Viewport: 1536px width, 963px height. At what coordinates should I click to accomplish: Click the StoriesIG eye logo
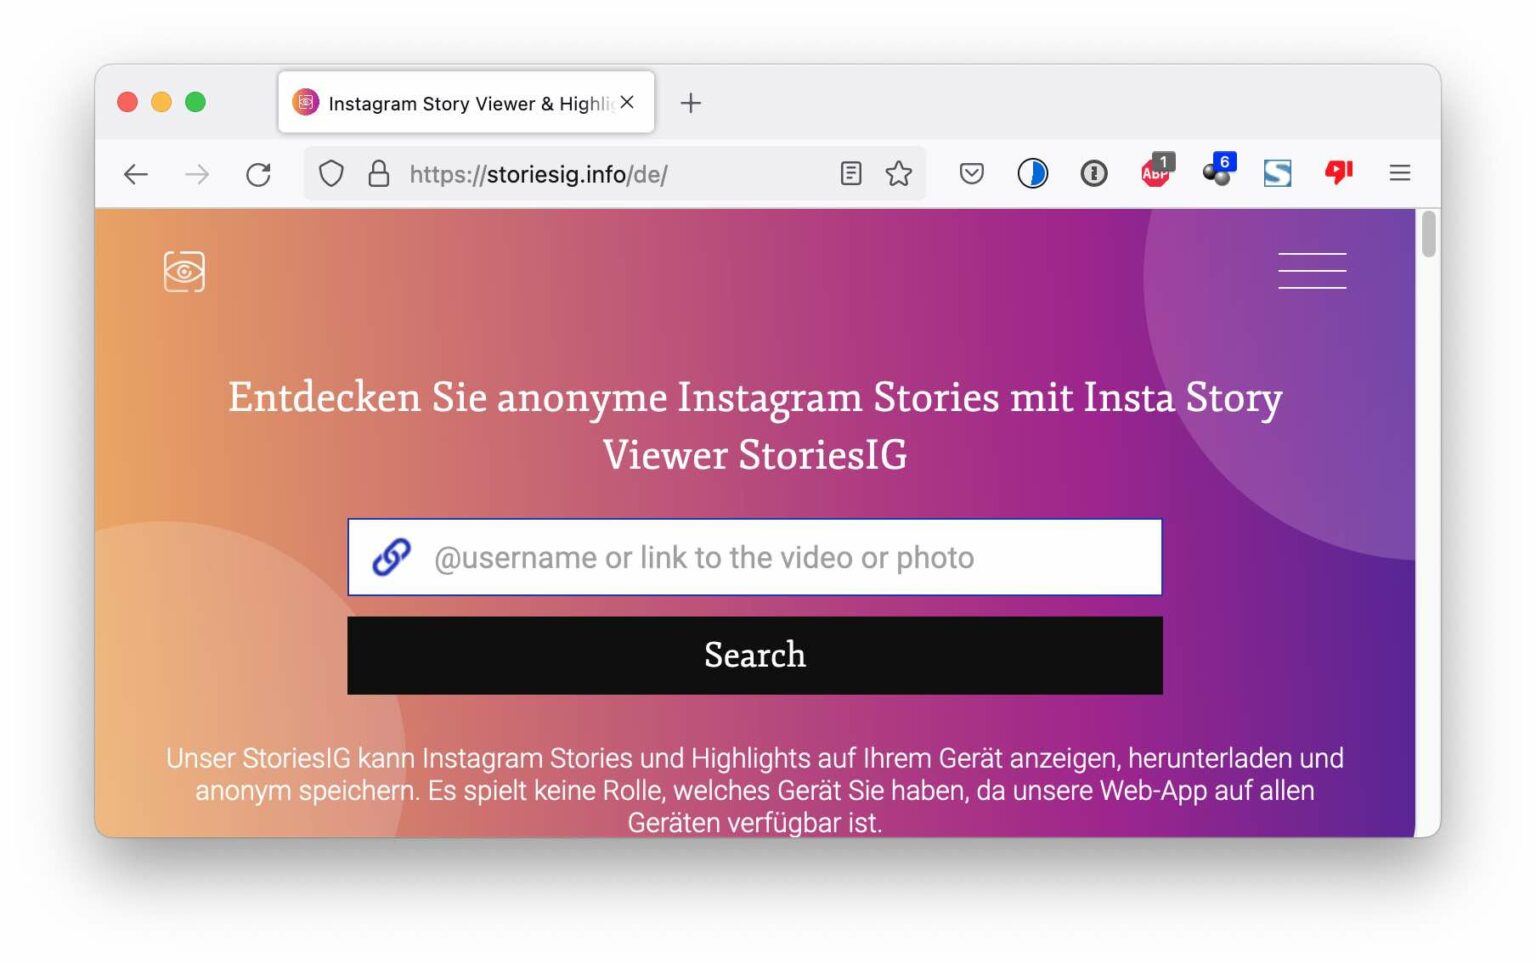[184, 271]
